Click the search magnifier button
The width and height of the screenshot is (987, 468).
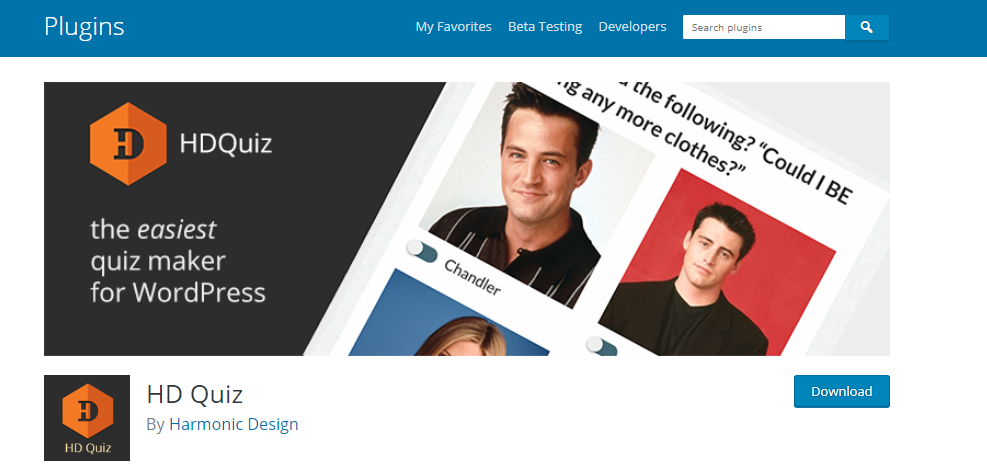[x=867, y=27]
